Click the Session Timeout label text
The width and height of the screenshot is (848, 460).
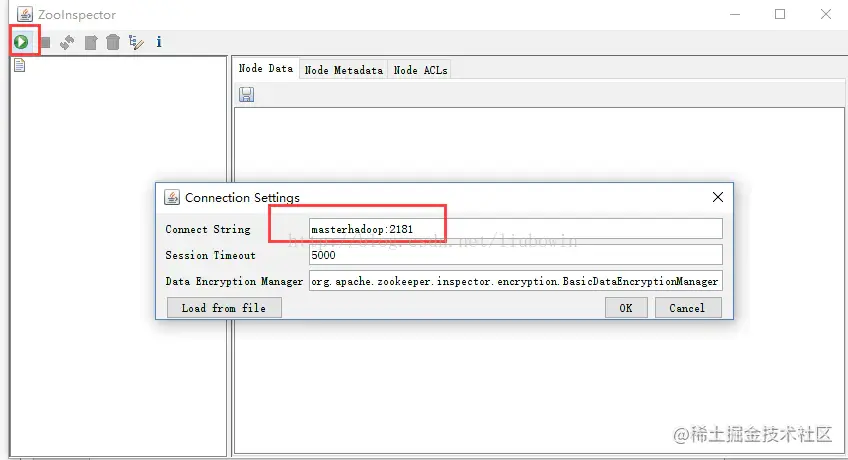(x=210, y=255)
